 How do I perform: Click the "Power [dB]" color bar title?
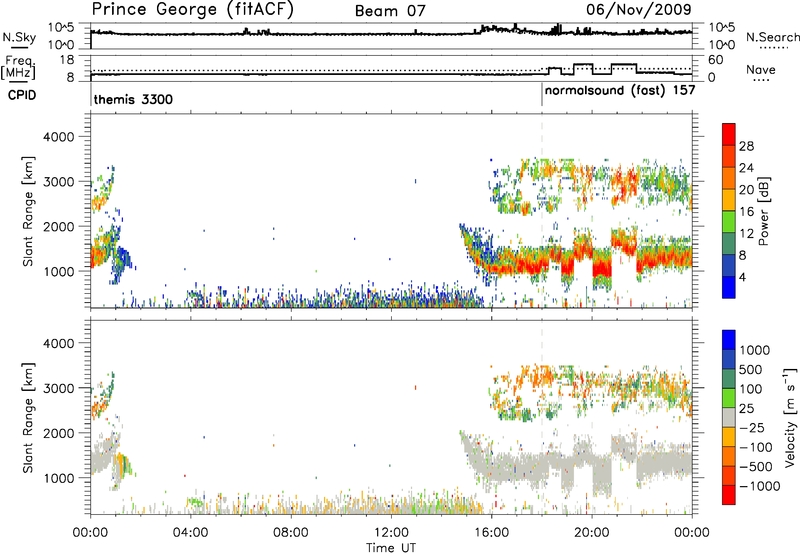pos(764,211)
